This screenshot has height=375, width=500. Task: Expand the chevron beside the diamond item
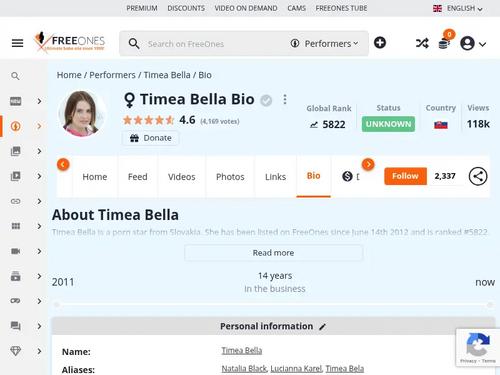[x=39, y=351]
